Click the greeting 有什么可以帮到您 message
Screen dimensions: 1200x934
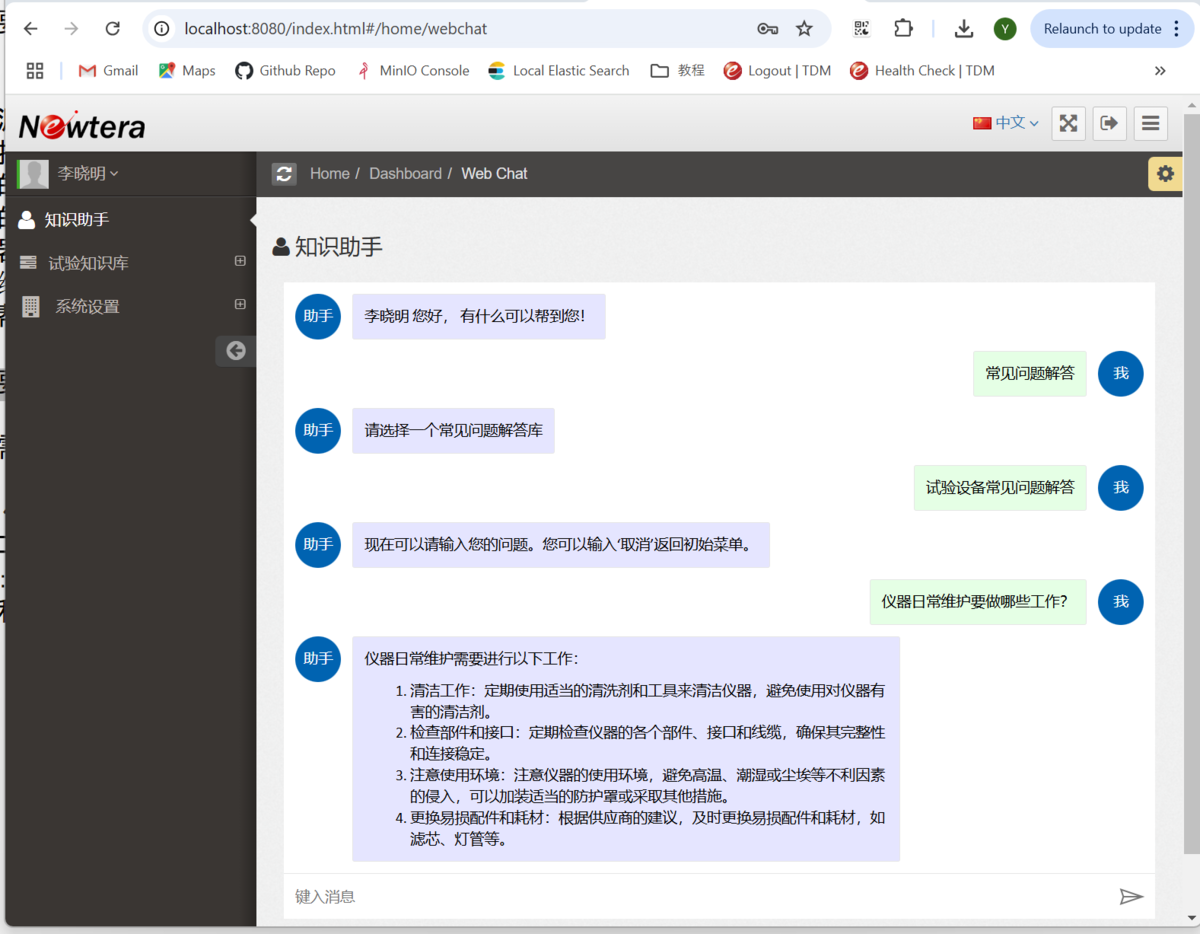pos(479,316)
